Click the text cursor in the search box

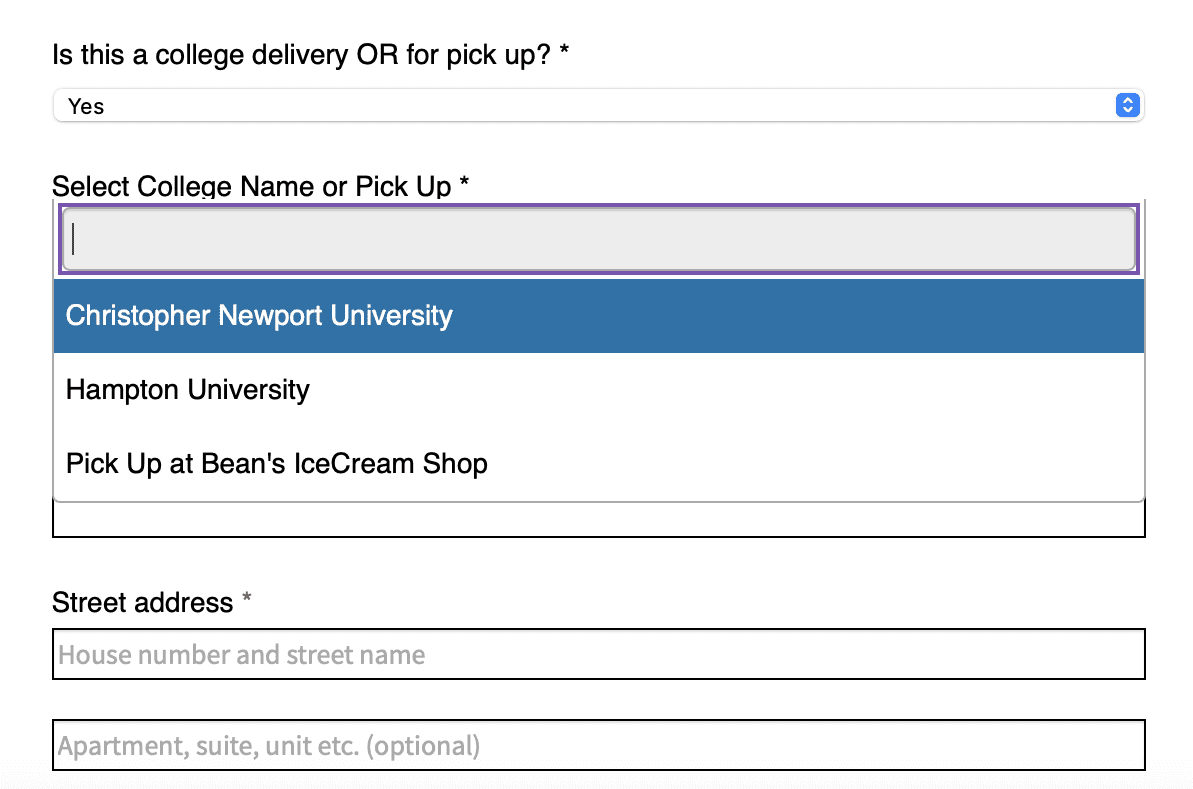coord(74,240)
